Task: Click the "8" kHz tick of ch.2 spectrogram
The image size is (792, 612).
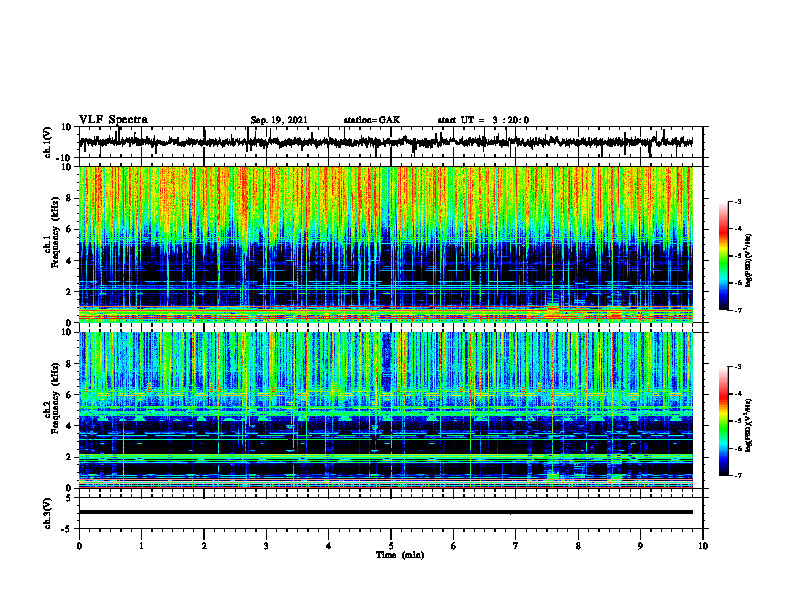Action: [70, 364]
